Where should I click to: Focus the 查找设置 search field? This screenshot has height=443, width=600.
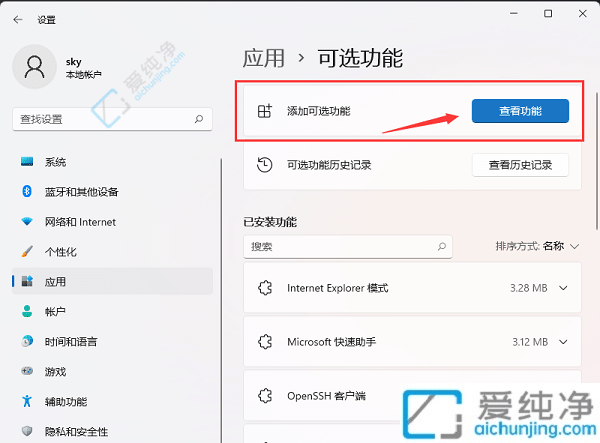(112, 119)
